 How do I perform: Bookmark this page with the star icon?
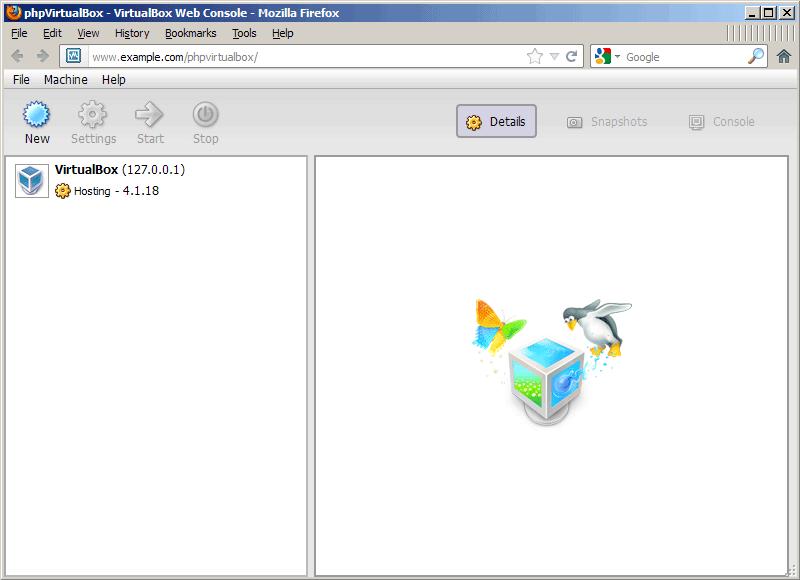click(535, 57)
